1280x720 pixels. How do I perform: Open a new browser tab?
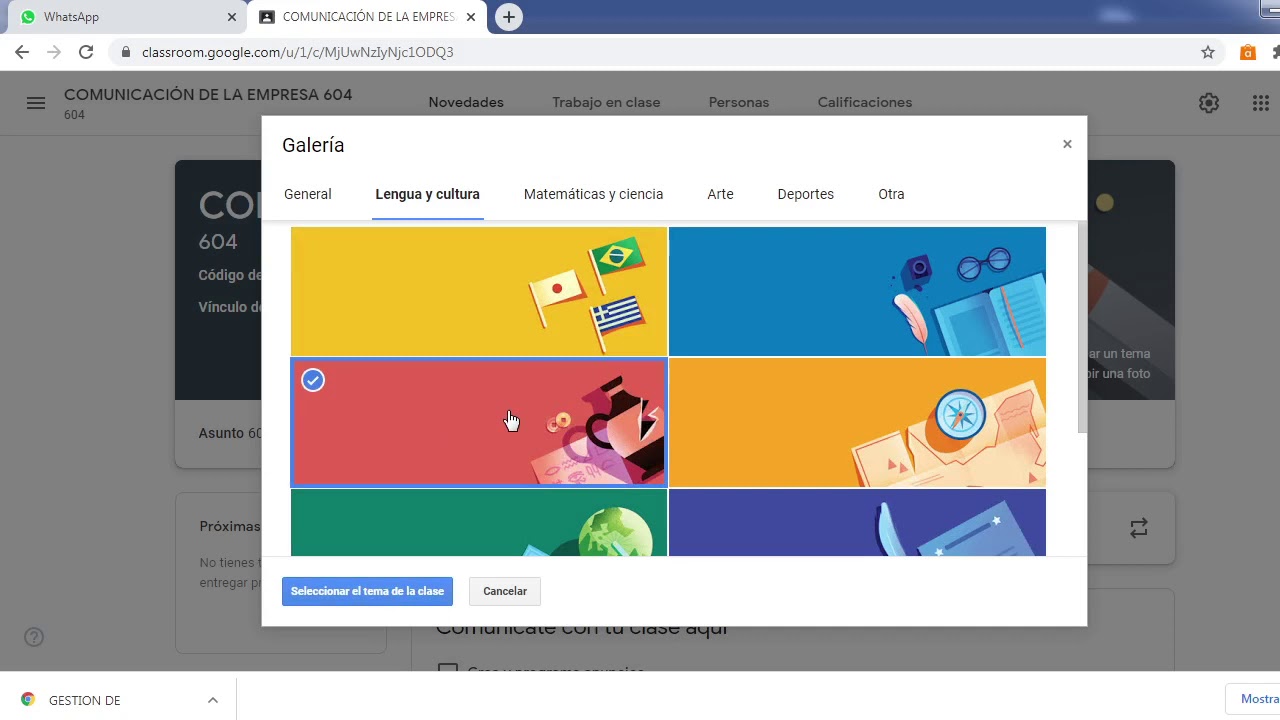[509, 17]
